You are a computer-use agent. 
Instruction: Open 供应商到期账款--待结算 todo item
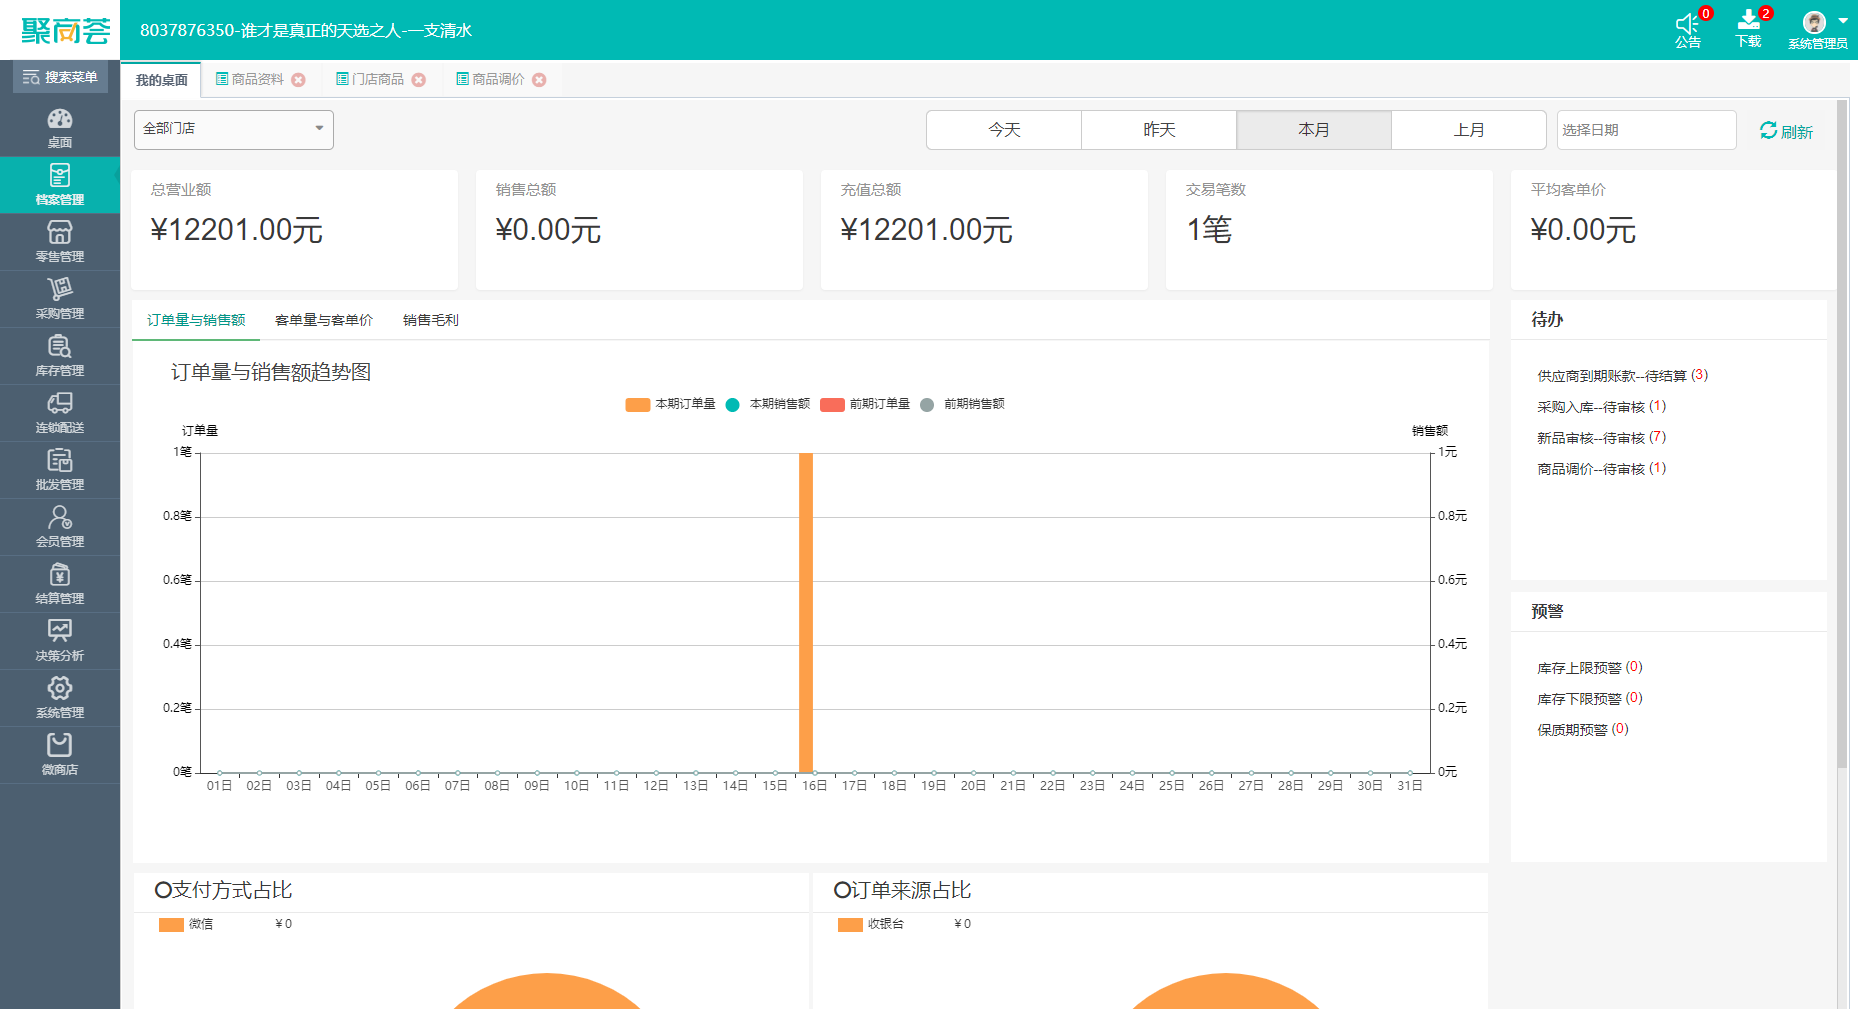[1622, 376]
